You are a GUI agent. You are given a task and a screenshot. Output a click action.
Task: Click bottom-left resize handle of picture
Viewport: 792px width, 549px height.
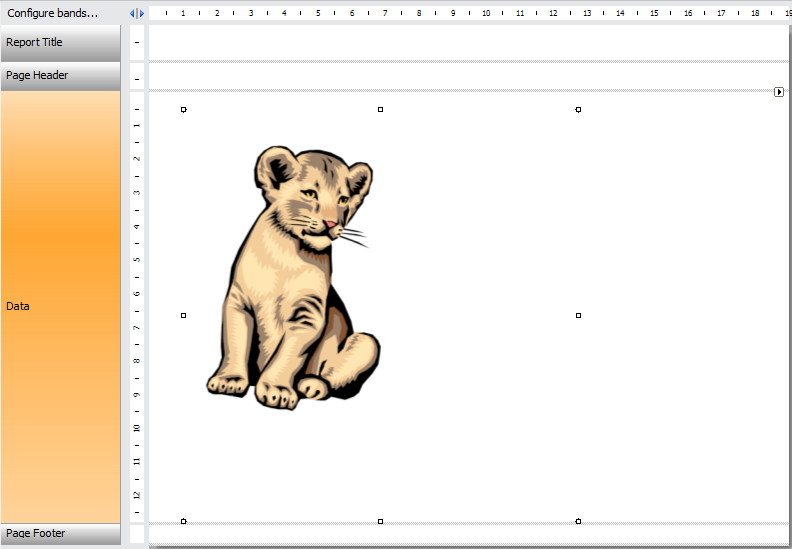point(183,521)
